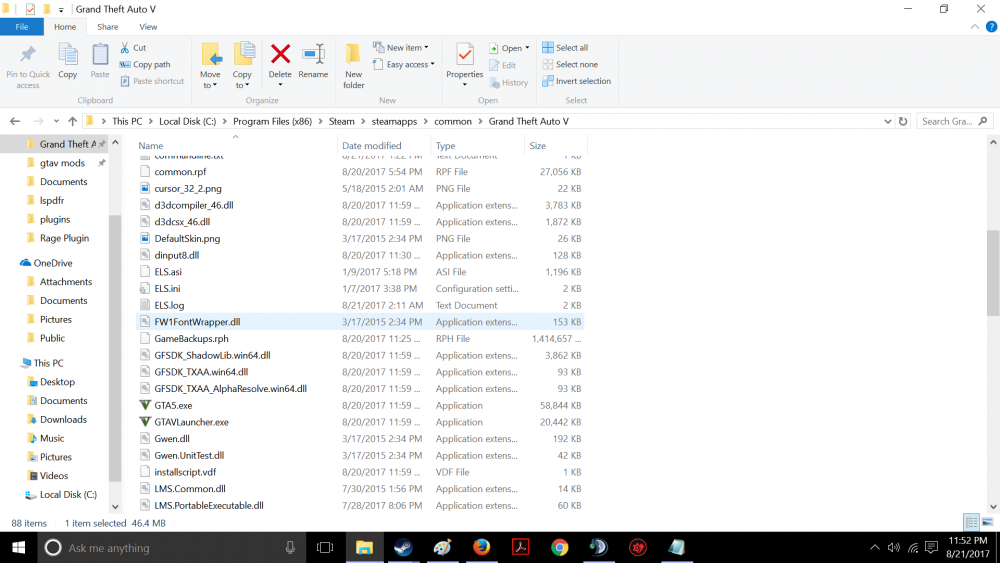
Task: Open the Copy to folder menu
Action: (243, 66)
